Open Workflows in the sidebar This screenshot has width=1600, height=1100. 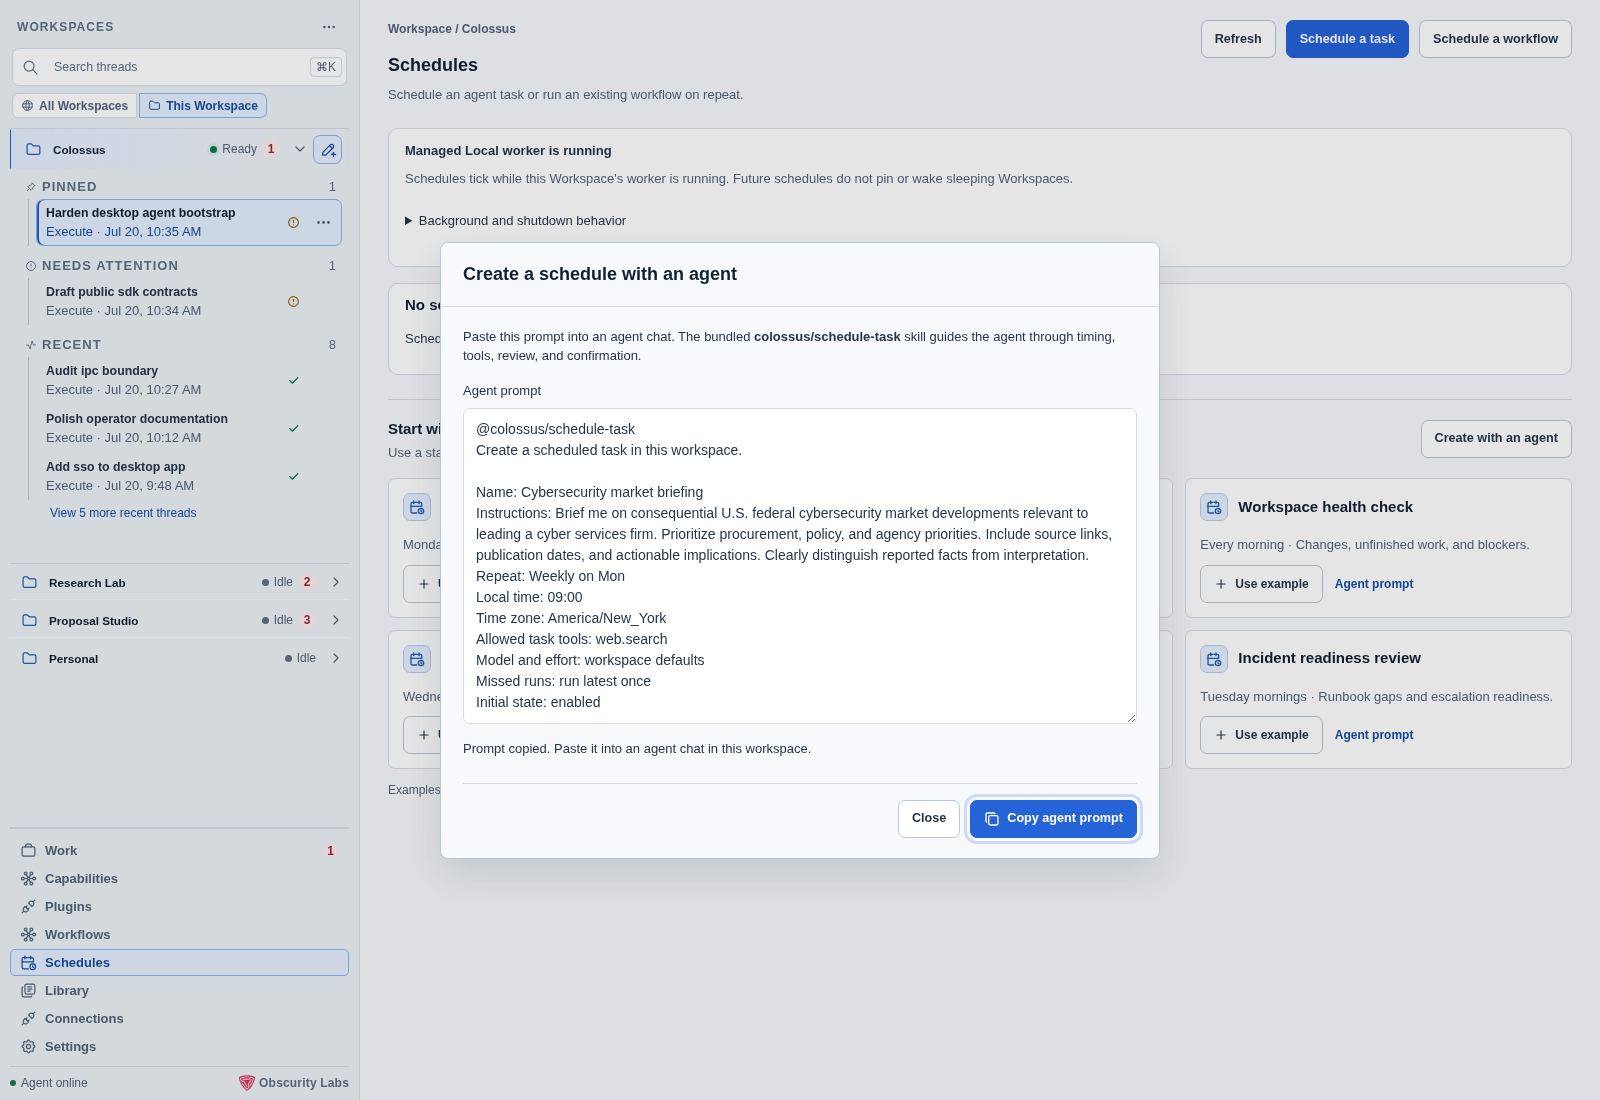pos(179,935)
